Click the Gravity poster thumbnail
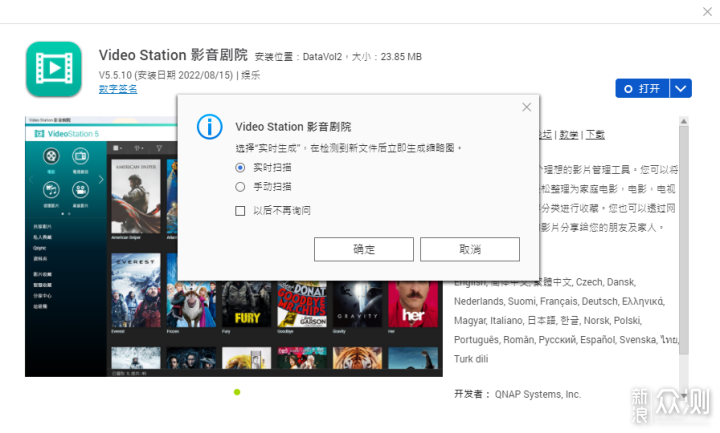This screenshot has width=720, height=433. click(357, 304)
